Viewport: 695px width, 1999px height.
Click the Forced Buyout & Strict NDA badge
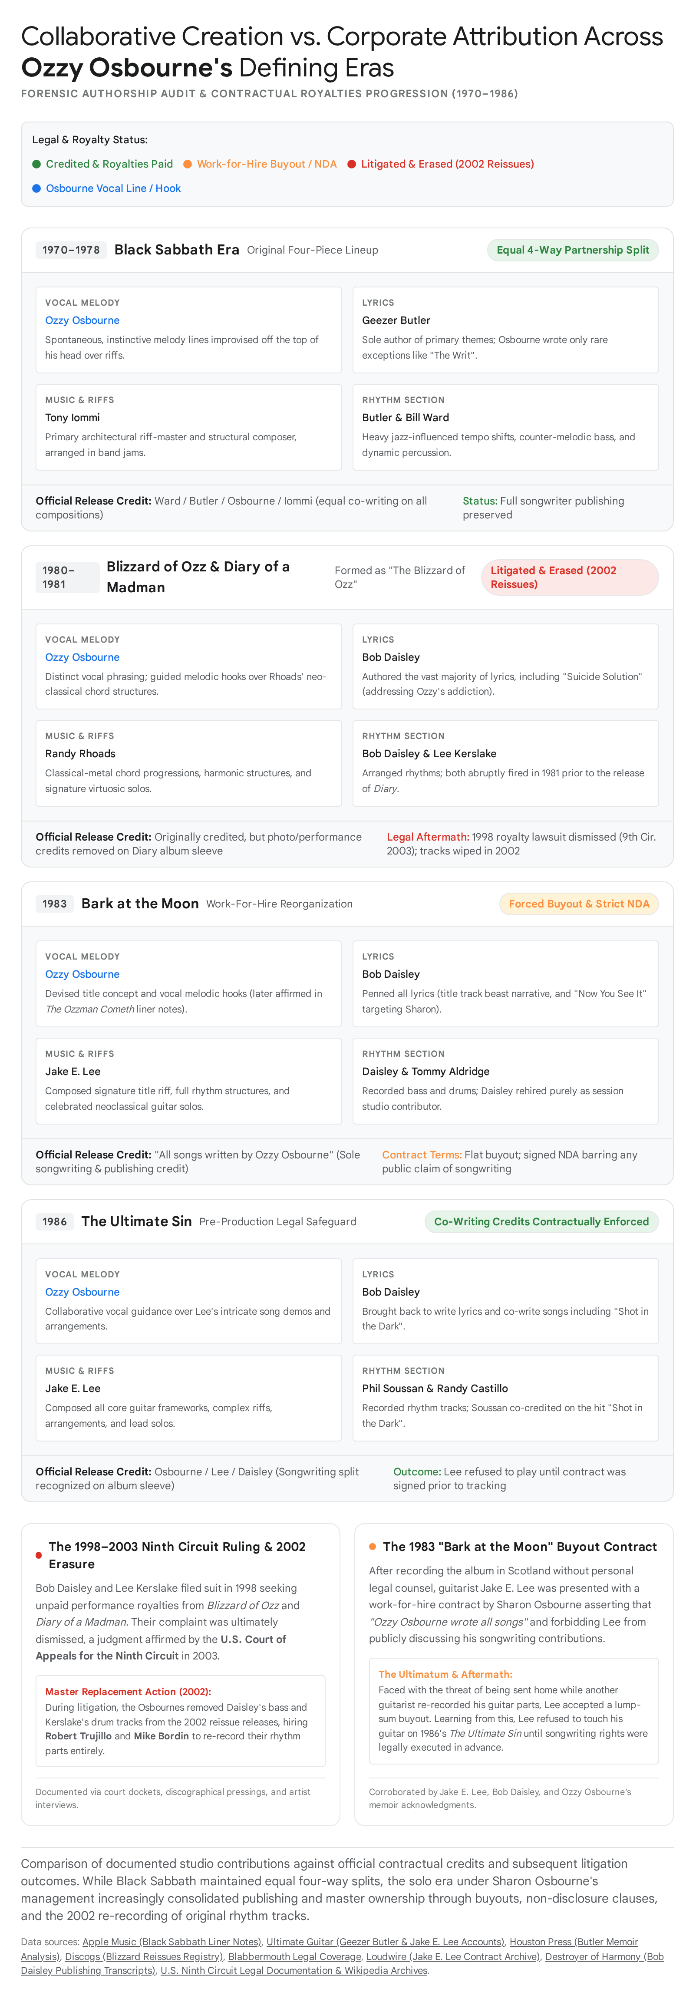click(x=579, y=904)
